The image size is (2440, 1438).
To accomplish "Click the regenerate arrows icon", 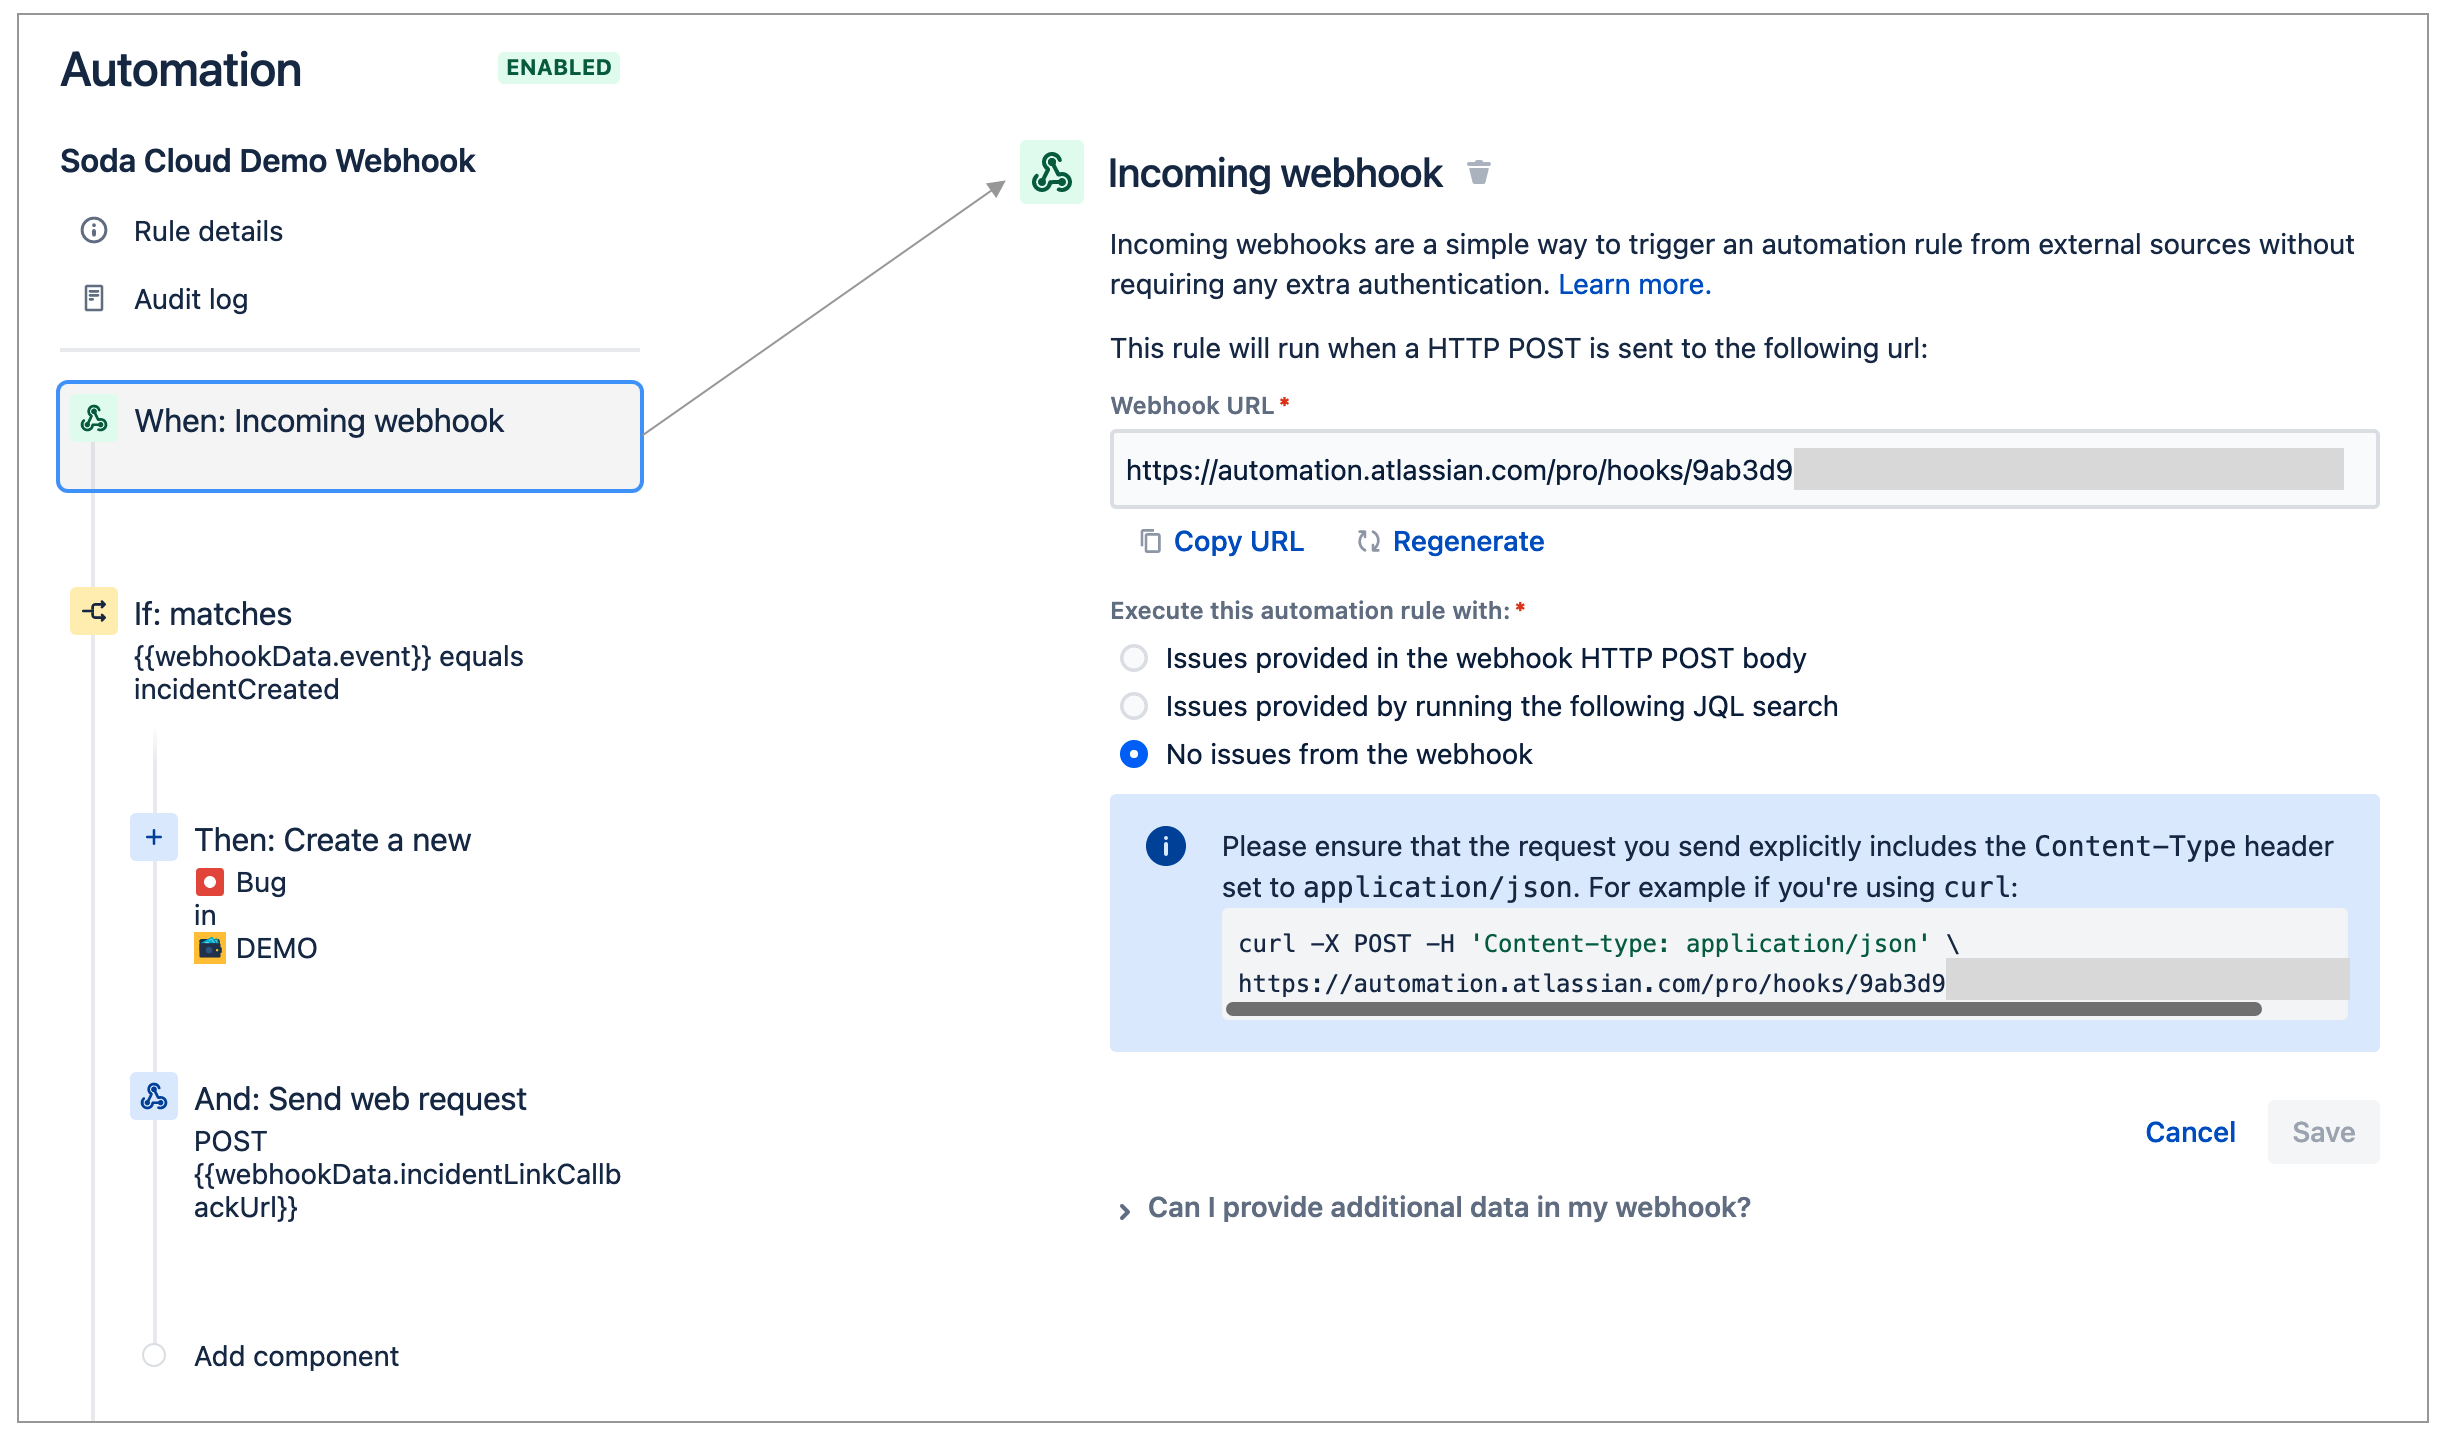I will [1369, 541].
